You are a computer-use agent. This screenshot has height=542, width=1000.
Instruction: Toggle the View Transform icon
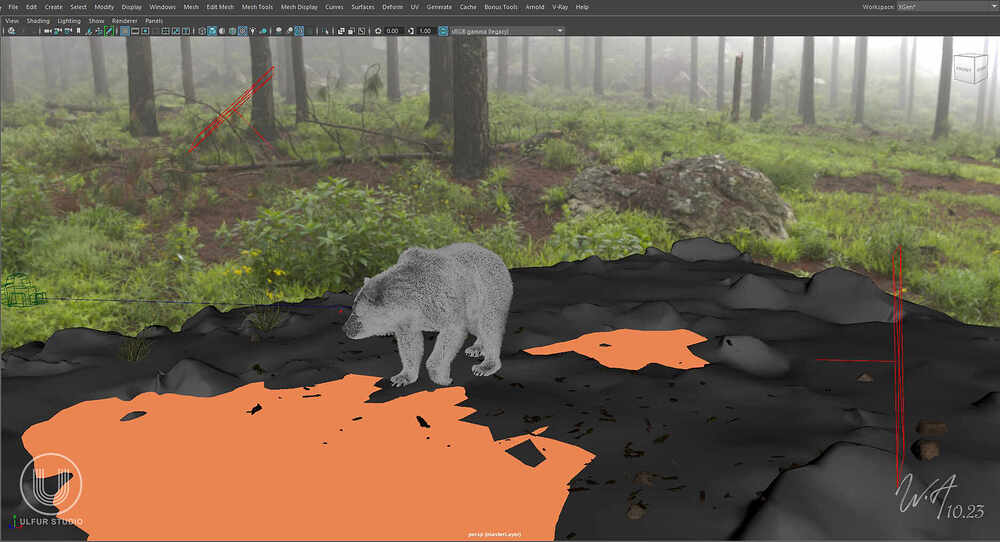point(443,31)
